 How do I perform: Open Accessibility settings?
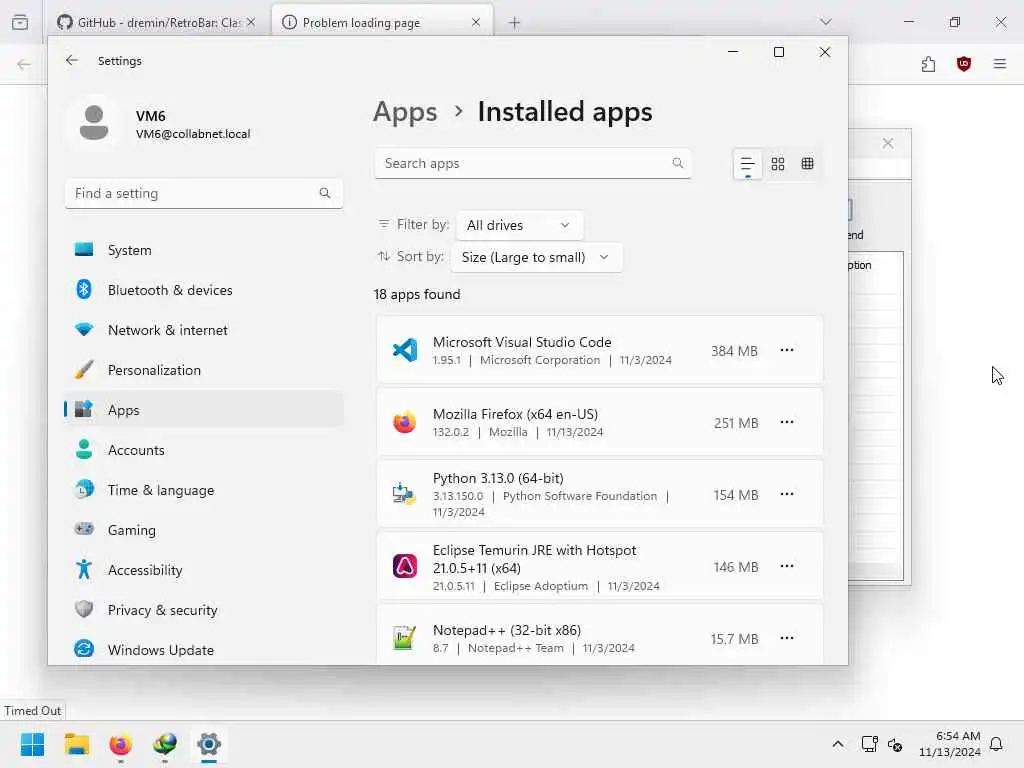pos(204,570)
